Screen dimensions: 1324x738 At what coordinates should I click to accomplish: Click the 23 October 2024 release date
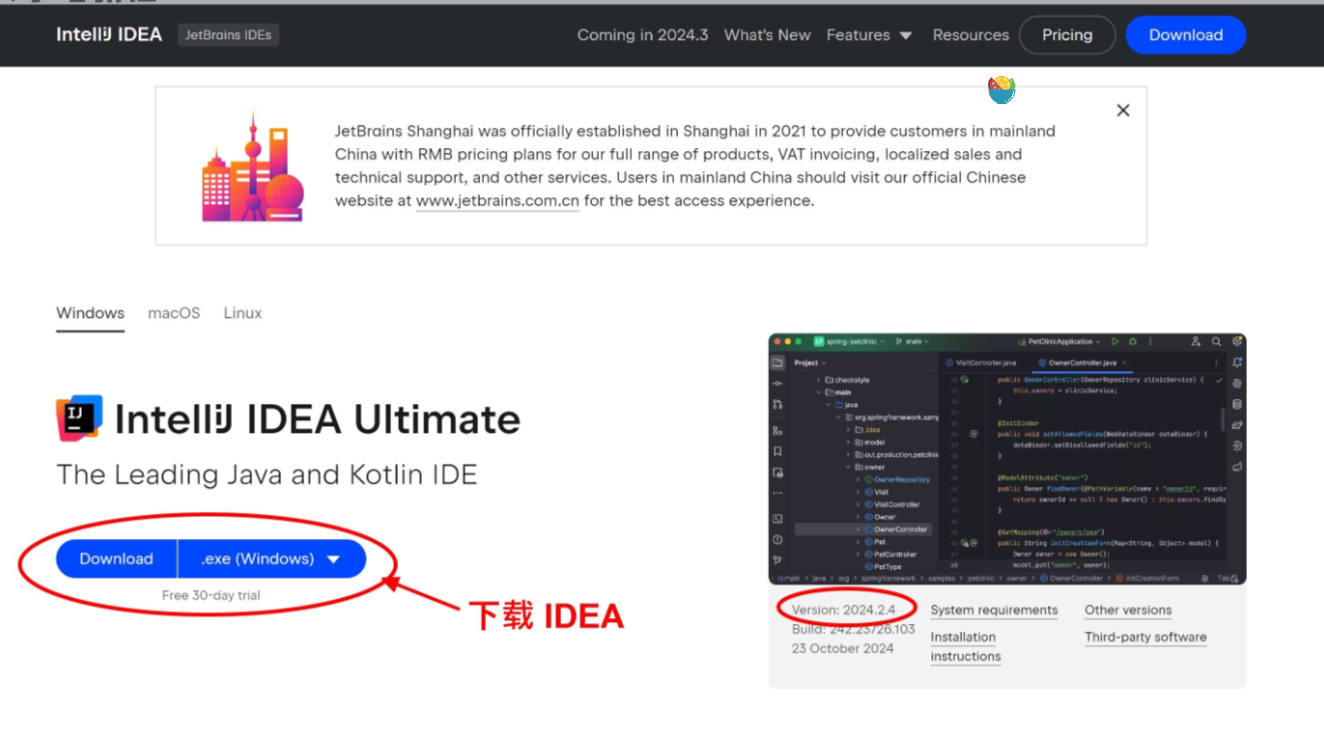[842, 648]
